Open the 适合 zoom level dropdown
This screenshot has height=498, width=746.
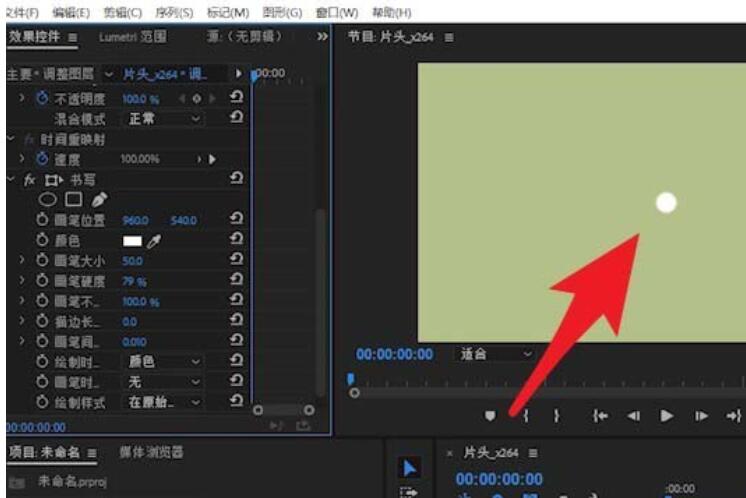(495, 354)
